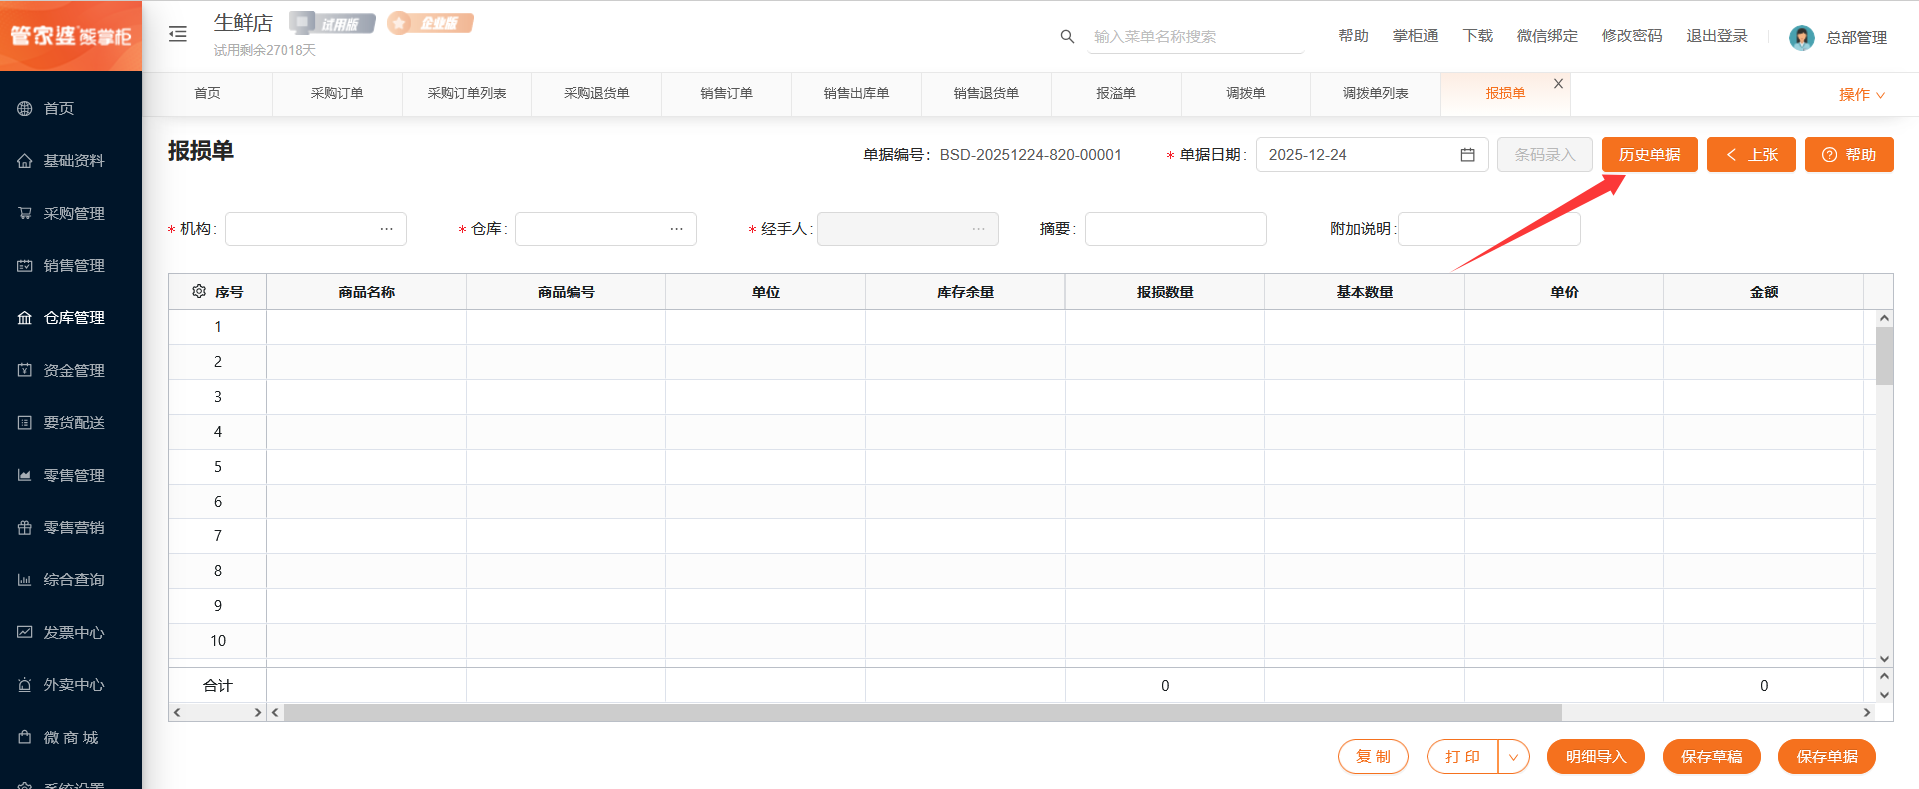Open the calendar date picker icon
The width and height of the screenshot is (1919, 789).
click(x=1467, y=155)
